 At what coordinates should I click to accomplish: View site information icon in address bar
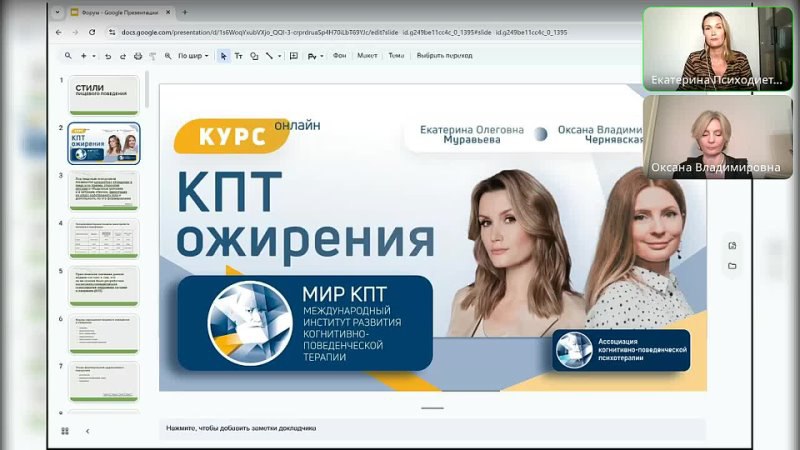click(112, 32)
